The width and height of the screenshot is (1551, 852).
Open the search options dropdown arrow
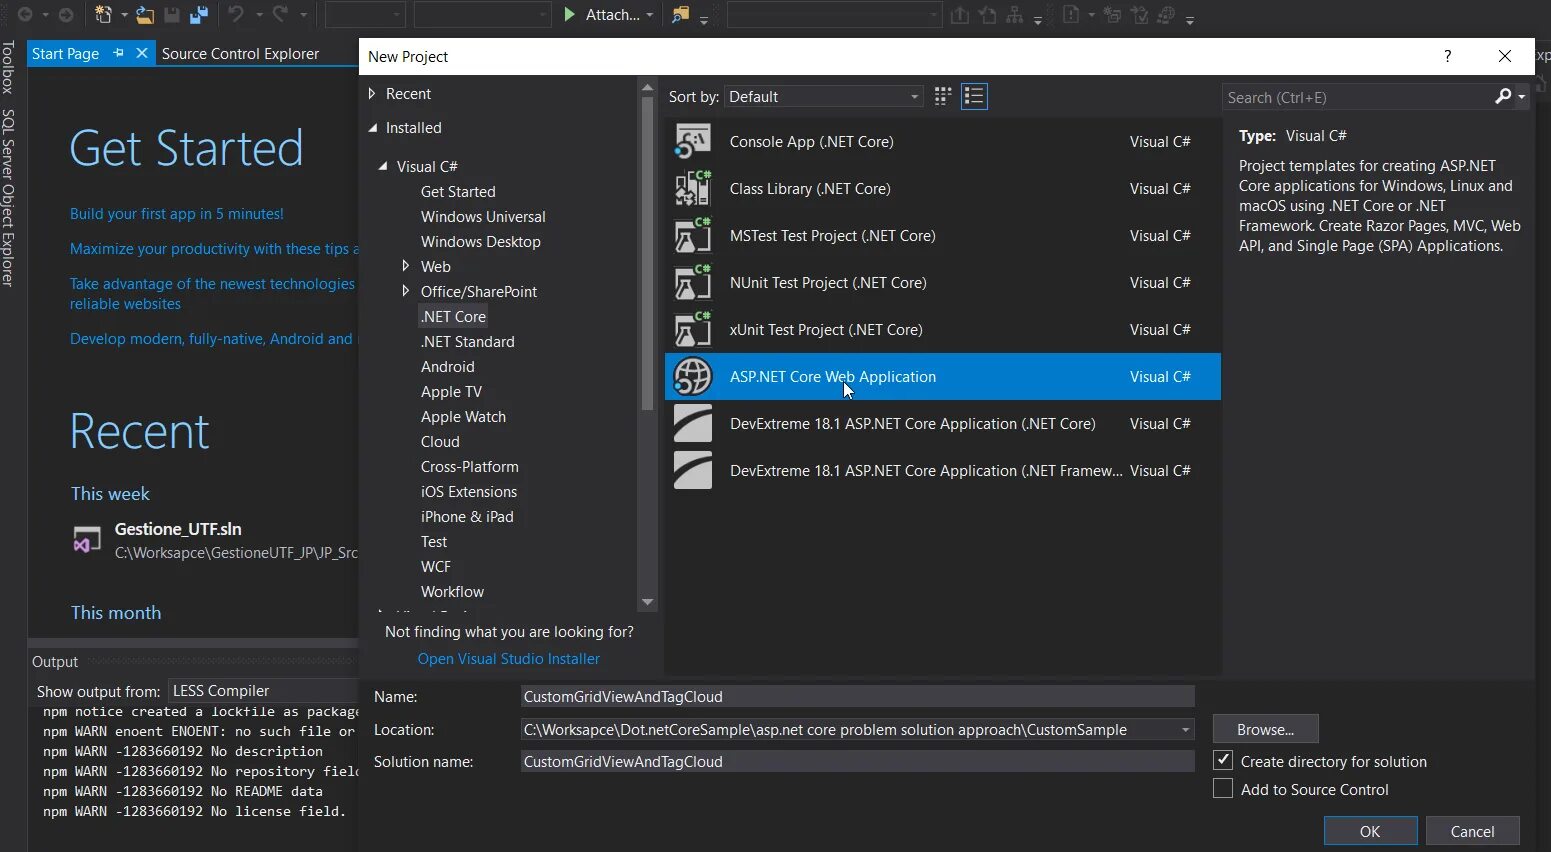1521,97
